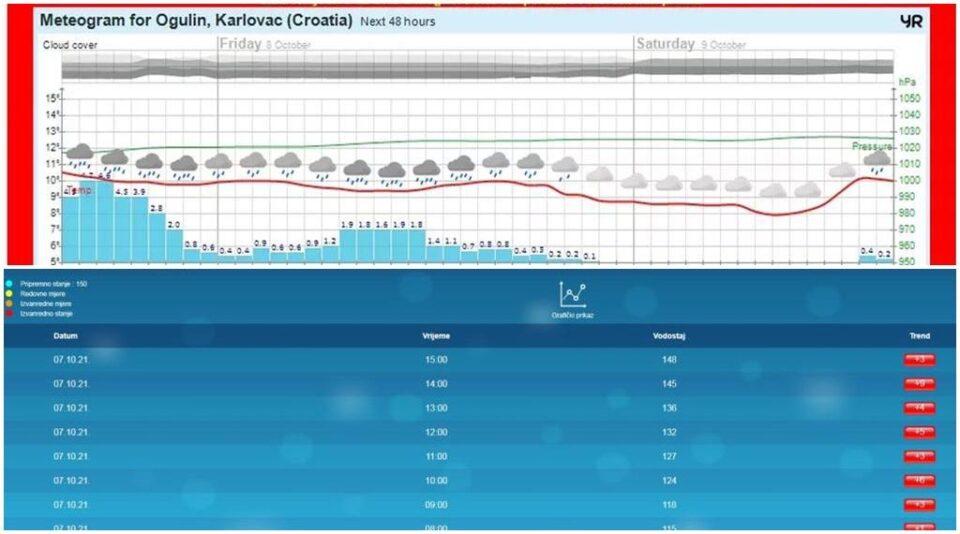Click the 2.8 precipitation bar
This screenshot has height=534, width=960.
point(157,238)
